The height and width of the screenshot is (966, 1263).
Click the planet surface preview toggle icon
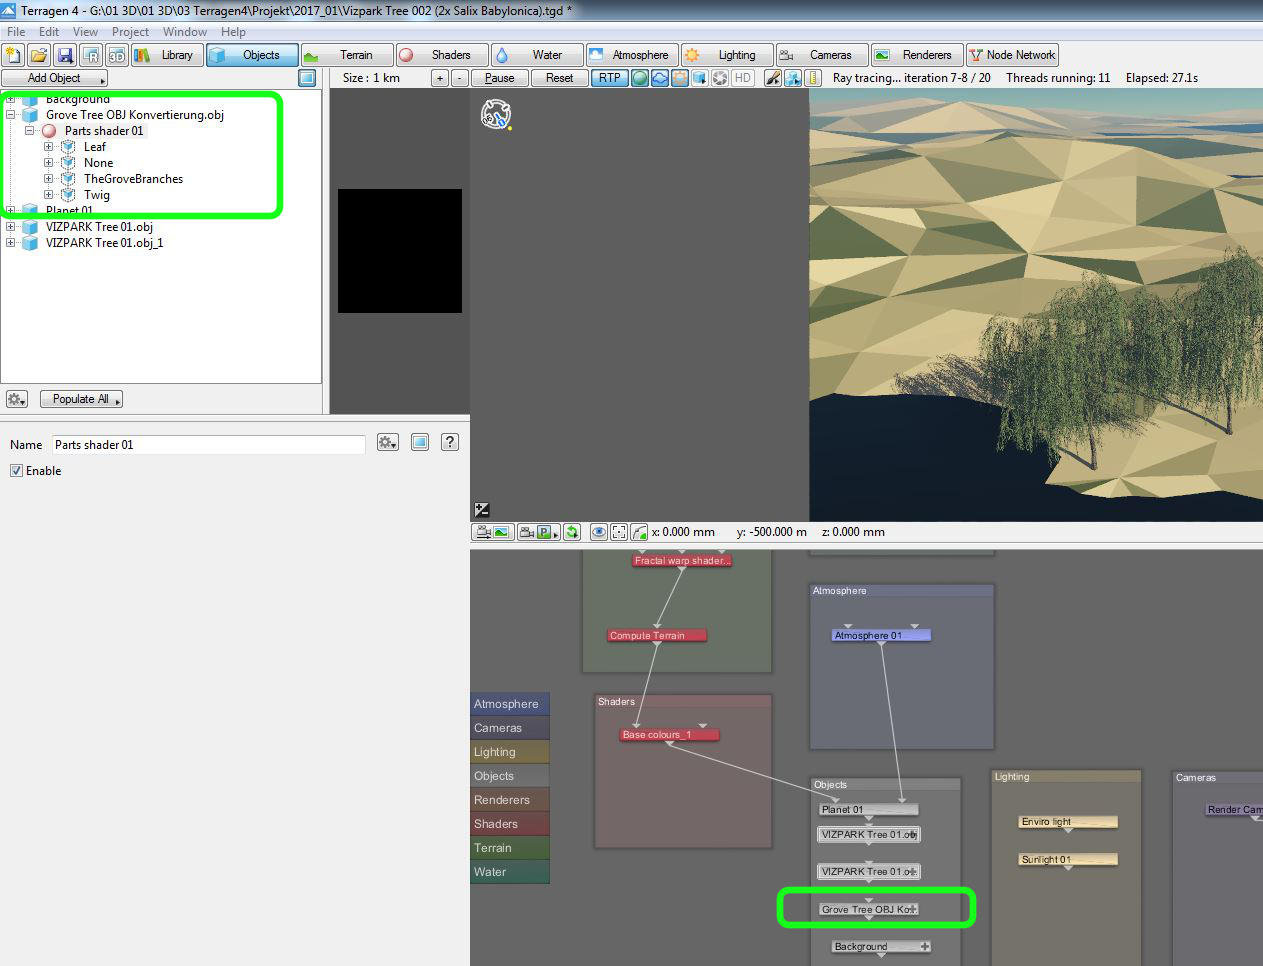click(640, 78)
